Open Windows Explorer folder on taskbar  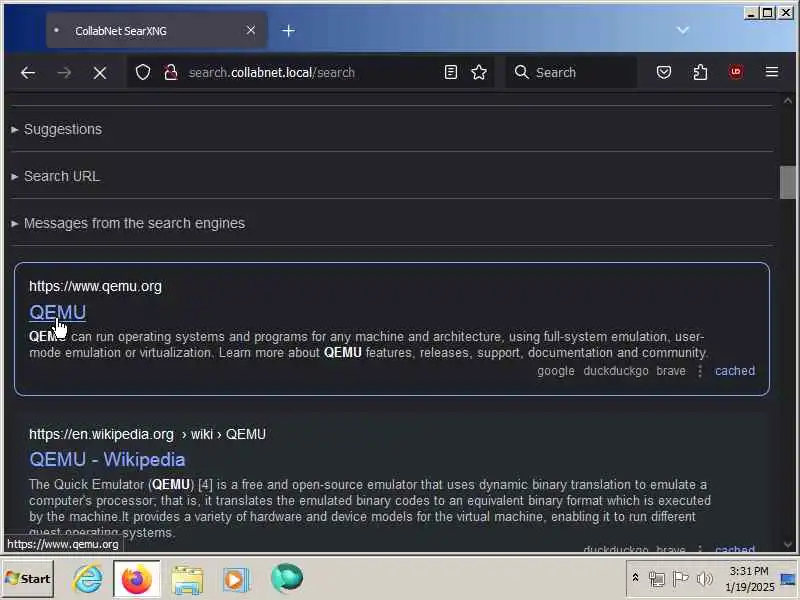point(187,580)
